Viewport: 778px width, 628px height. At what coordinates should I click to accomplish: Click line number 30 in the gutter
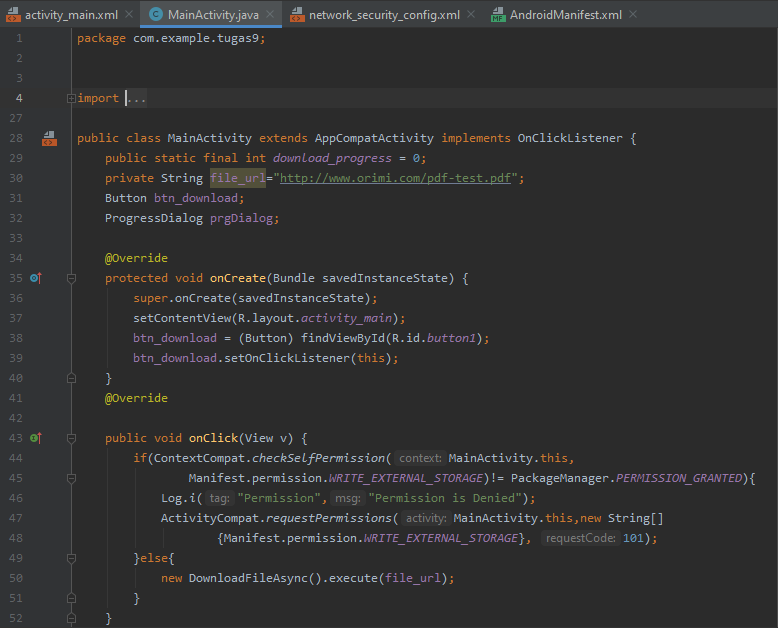pyautogui.click(x=16, y=178)
